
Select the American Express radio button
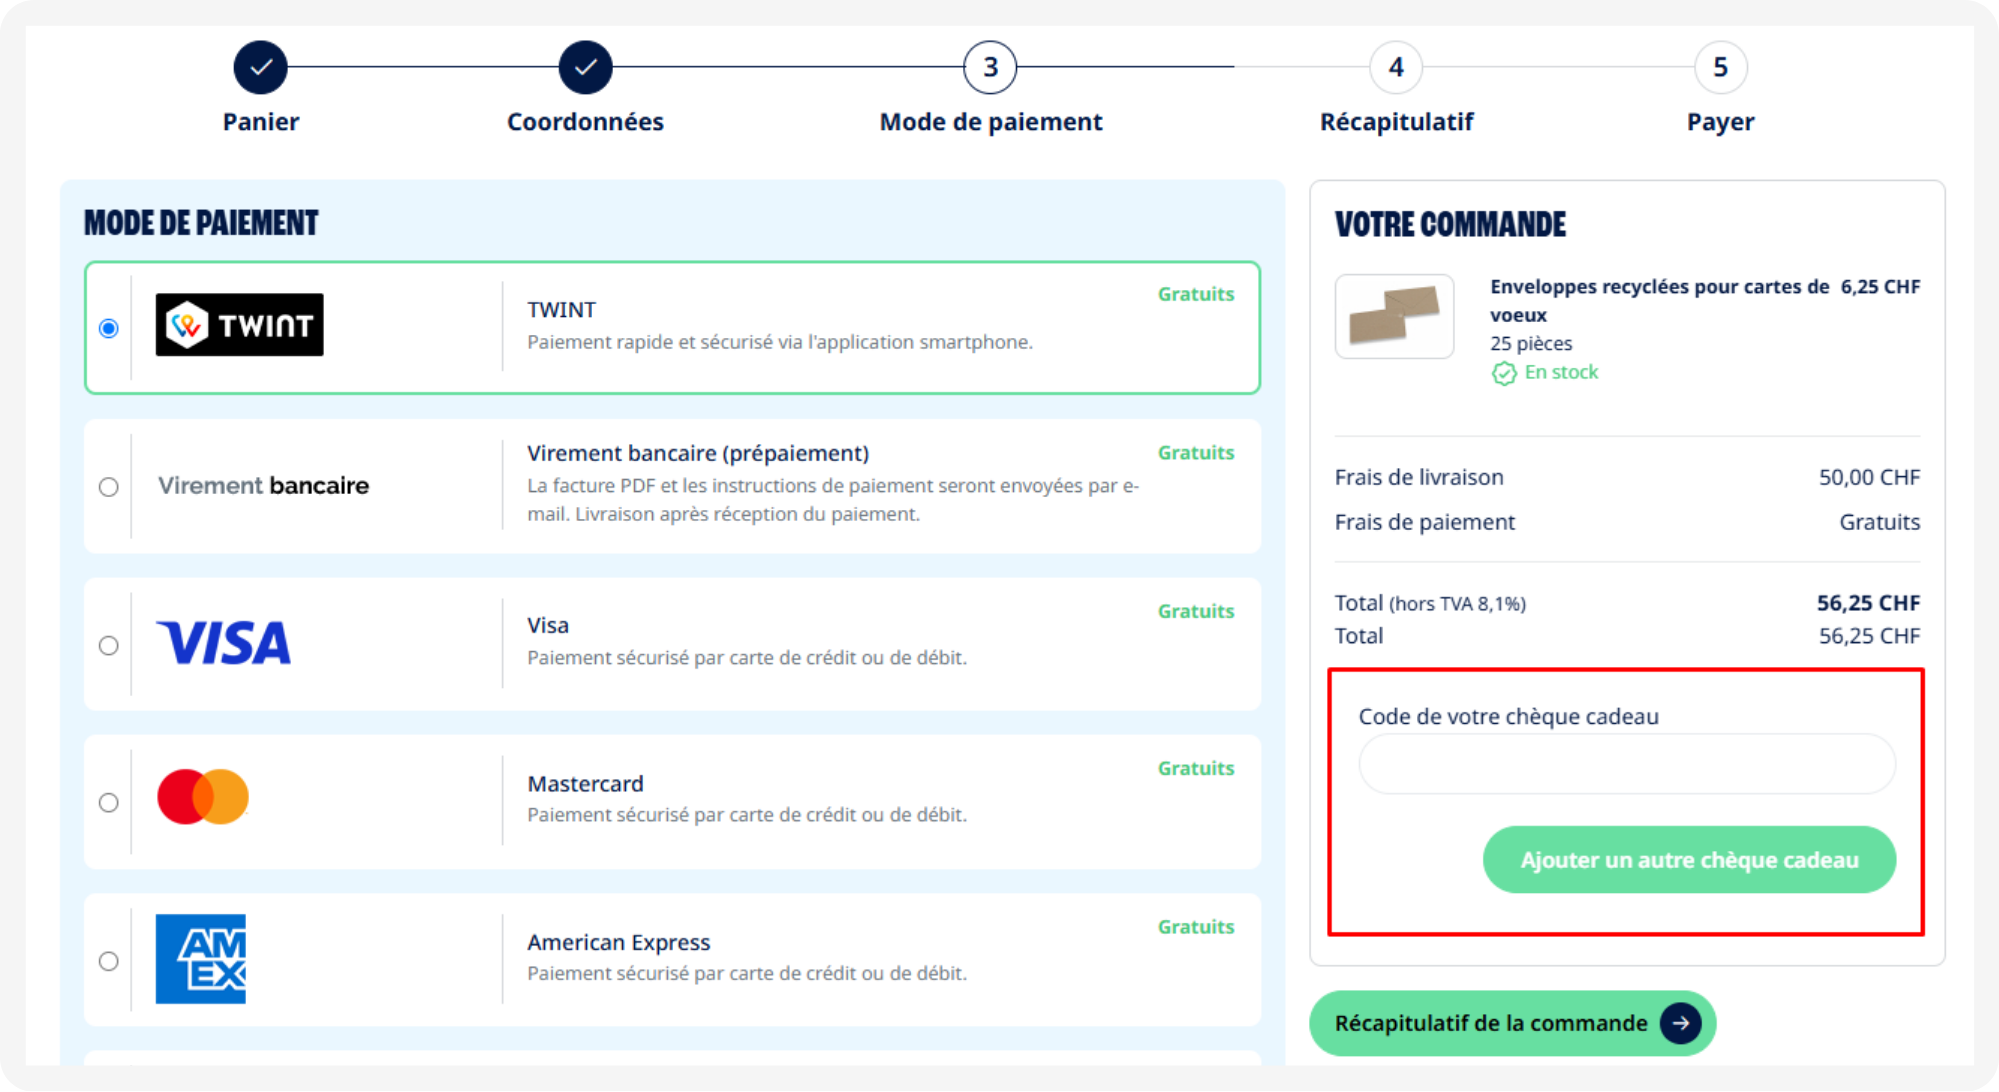(109, 961)
